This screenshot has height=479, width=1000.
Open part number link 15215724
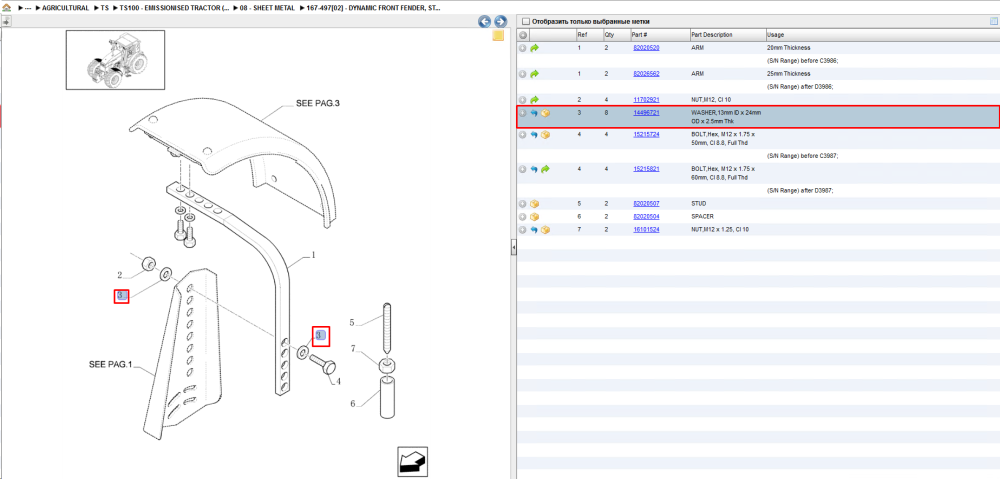tap(646, 135)
